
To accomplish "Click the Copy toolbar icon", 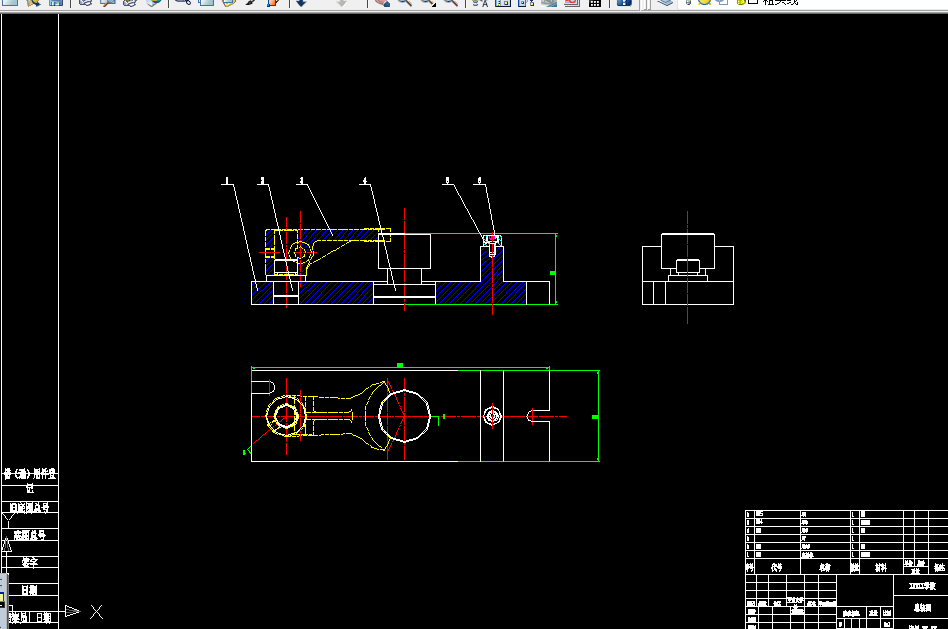I will click(x=206, y=2).
